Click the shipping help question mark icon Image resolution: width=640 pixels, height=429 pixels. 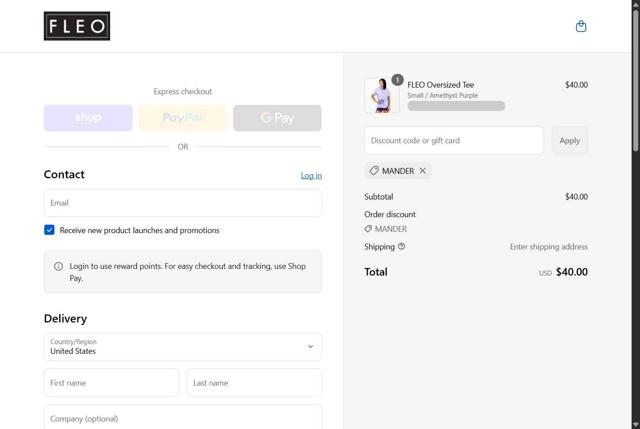402,247
